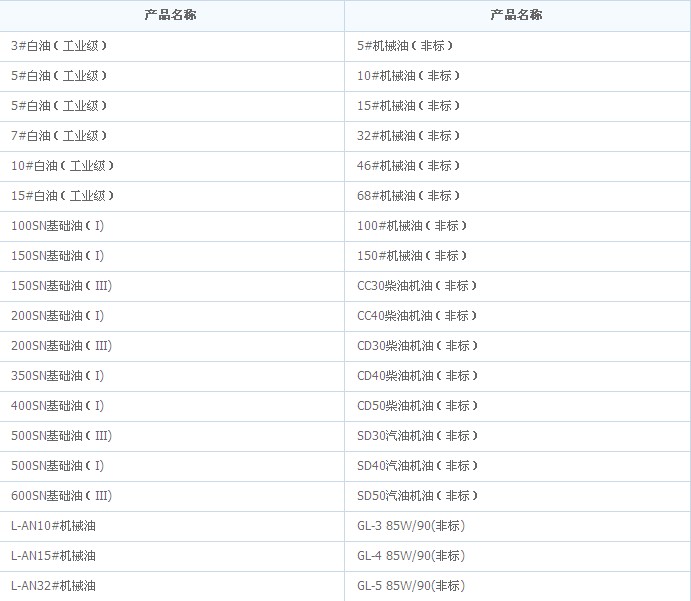This screenshot has width=691, height=601.
Task: Click the 350SN基础油（I） product
Action: 58,376
